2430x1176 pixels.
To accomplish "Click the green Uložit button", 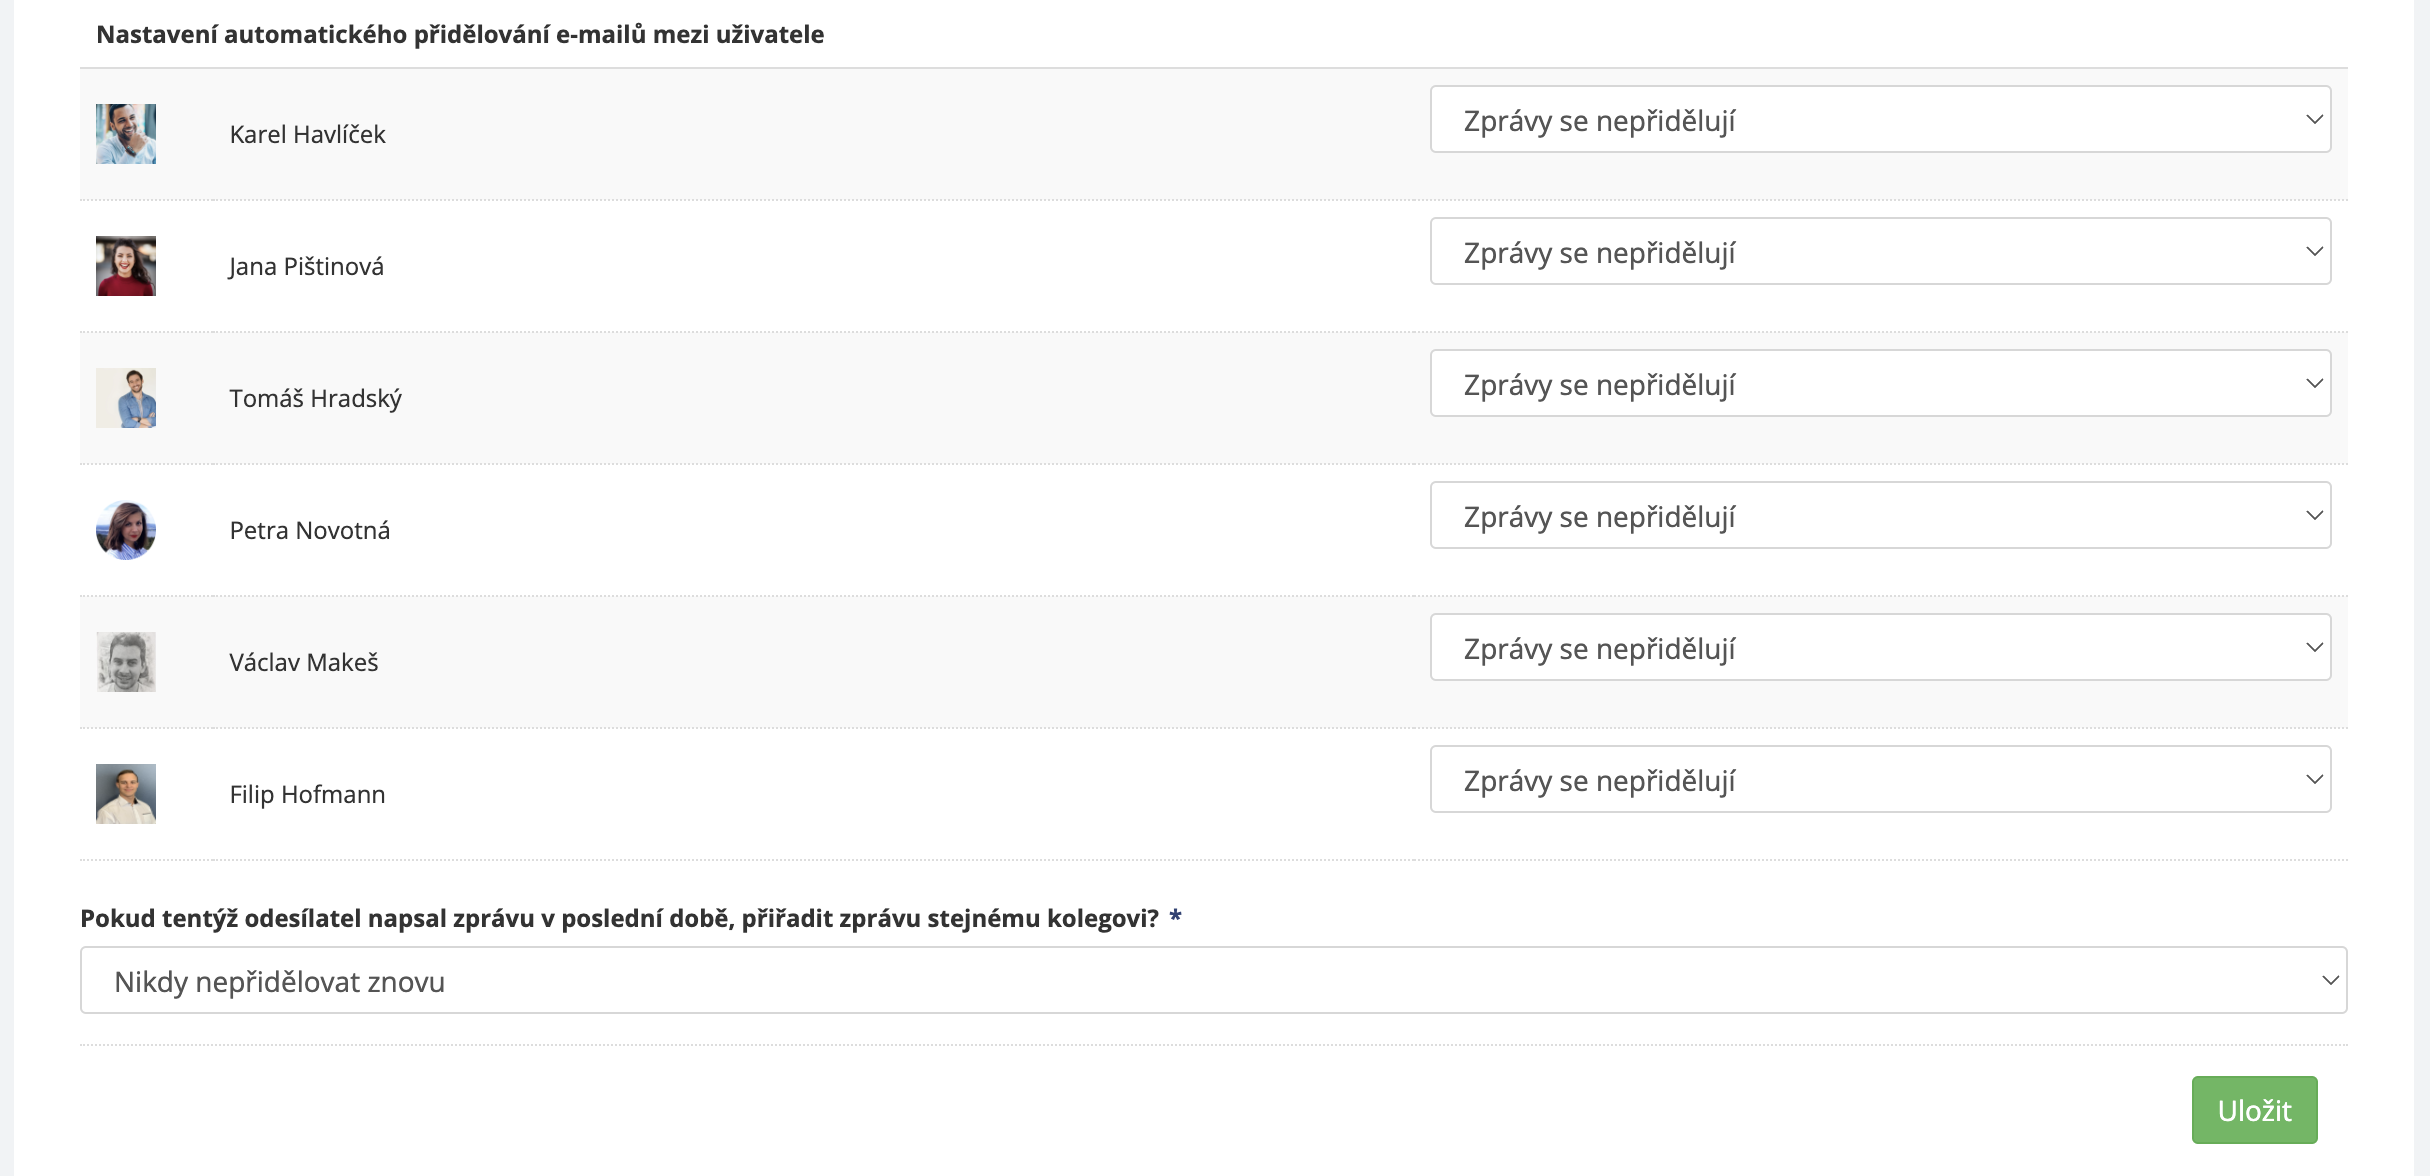I will click(x=2254, y=1110).
